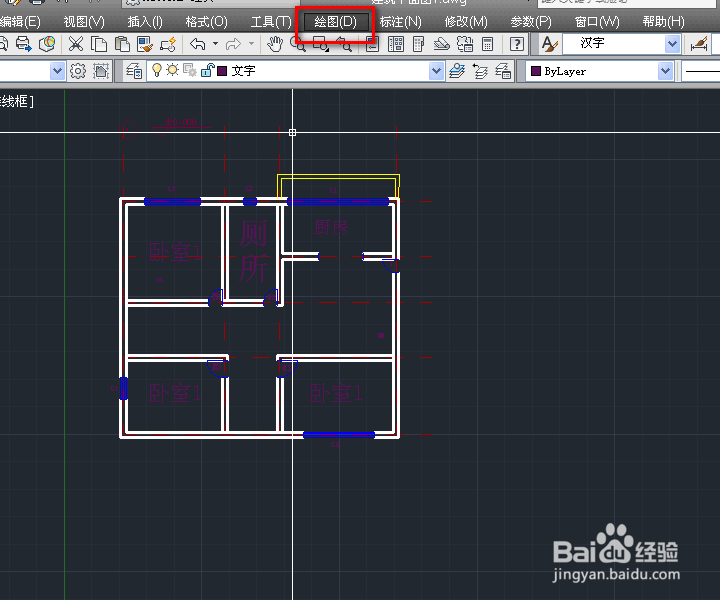Click the 3D Print globe icon
The height and width of the screenshot is (600, 720).
coord(47,45)
